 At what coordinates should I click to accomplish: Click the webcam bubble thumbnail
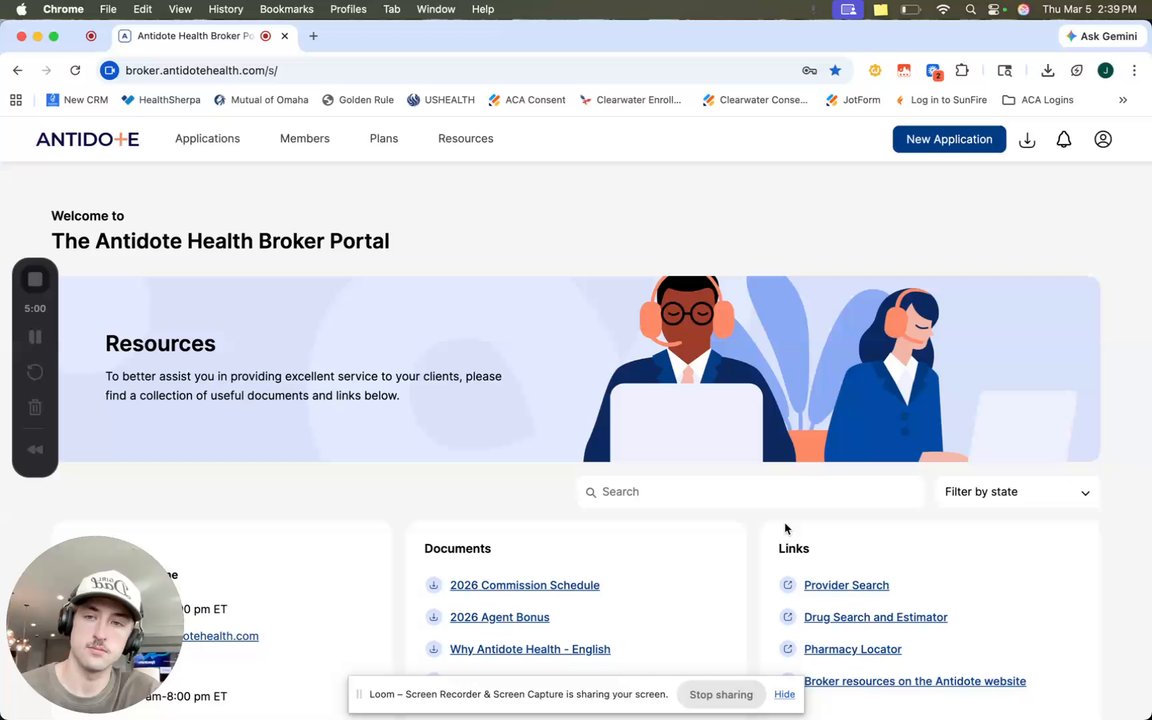[x=94, y=624]
